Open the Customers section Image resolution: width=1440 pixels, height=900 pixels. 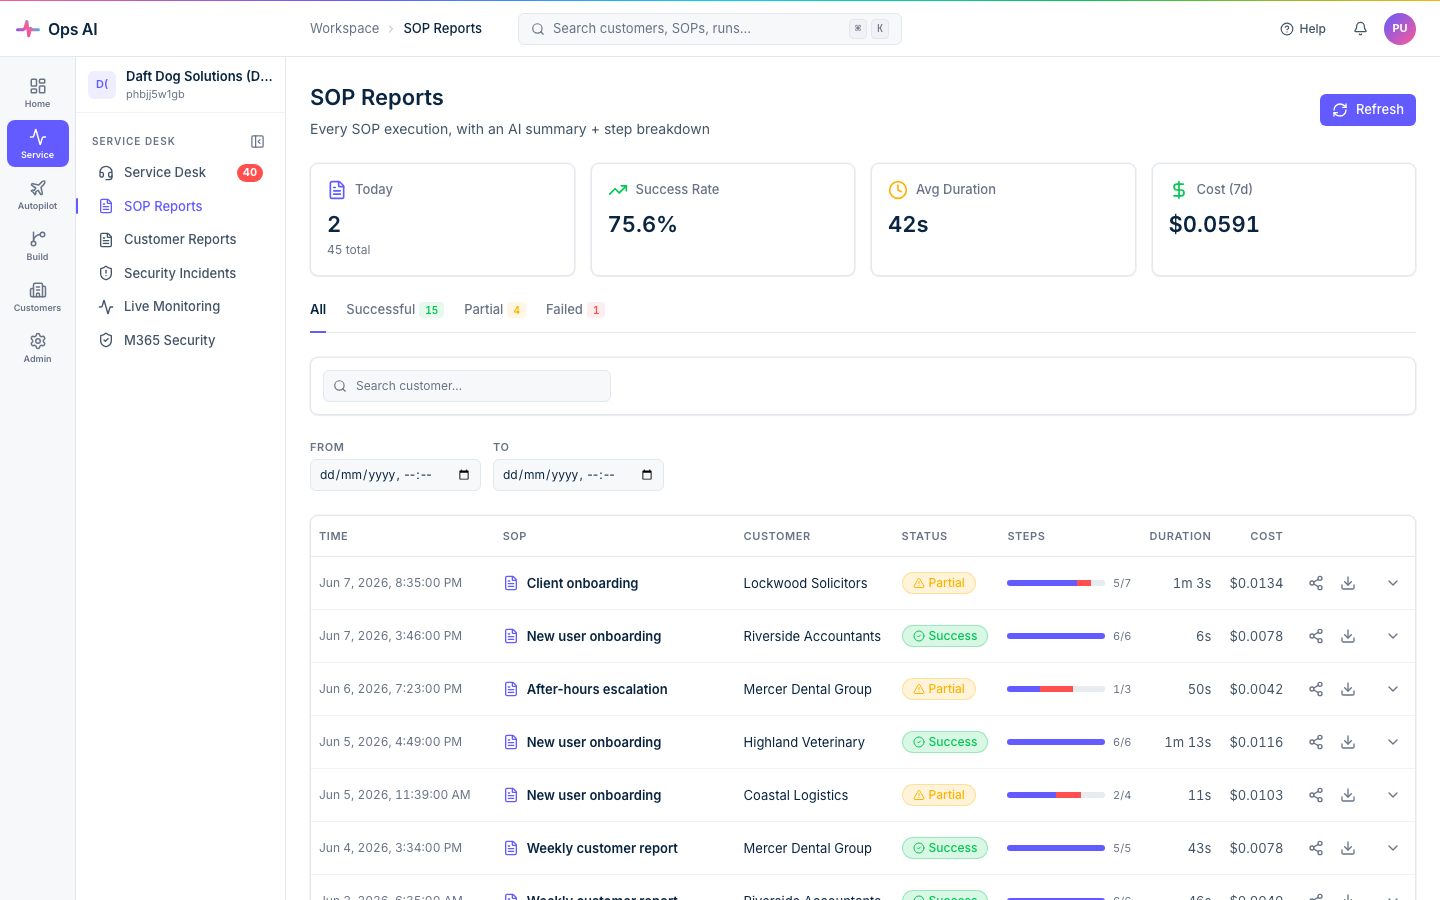pos(38,297)
